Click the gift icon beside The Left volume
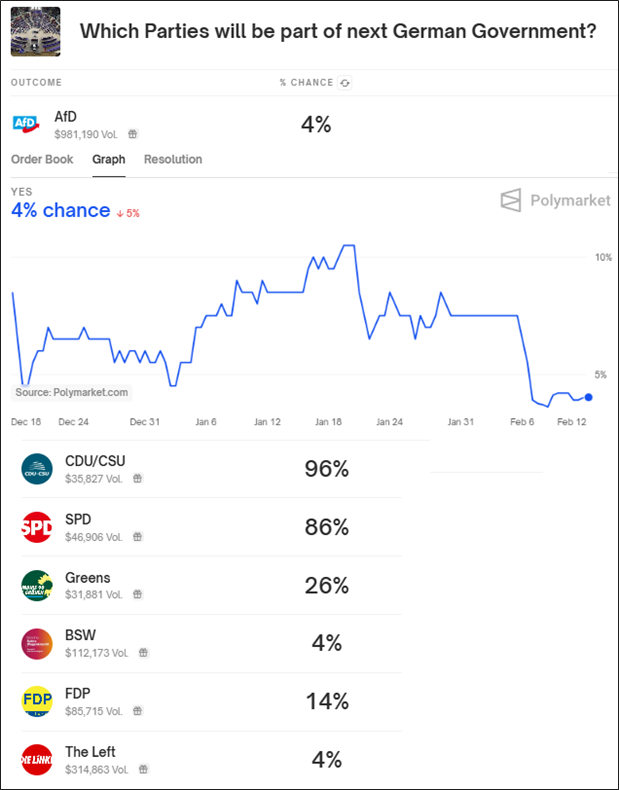Screen dimensions: 619x790 pyautogui.click(x=143, y=769)
